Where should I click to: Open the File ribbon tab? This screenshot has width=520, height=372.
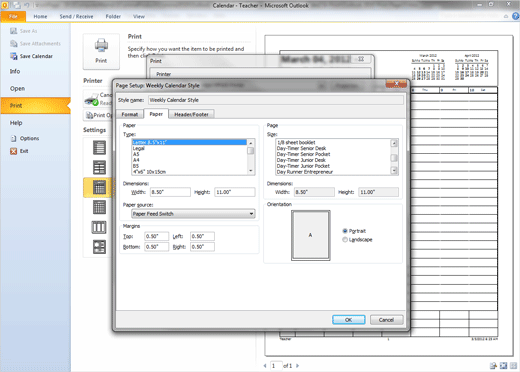pyautogui.click(x=13, y=16)
